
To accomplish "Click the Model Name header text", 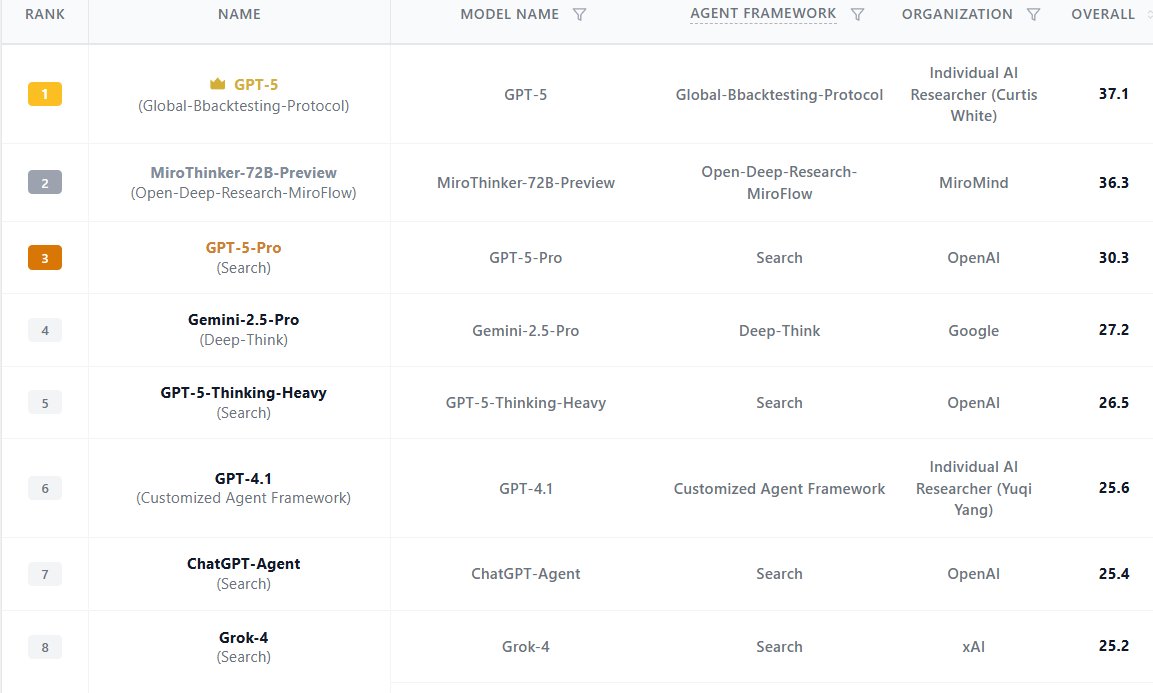I will (510, 15).
